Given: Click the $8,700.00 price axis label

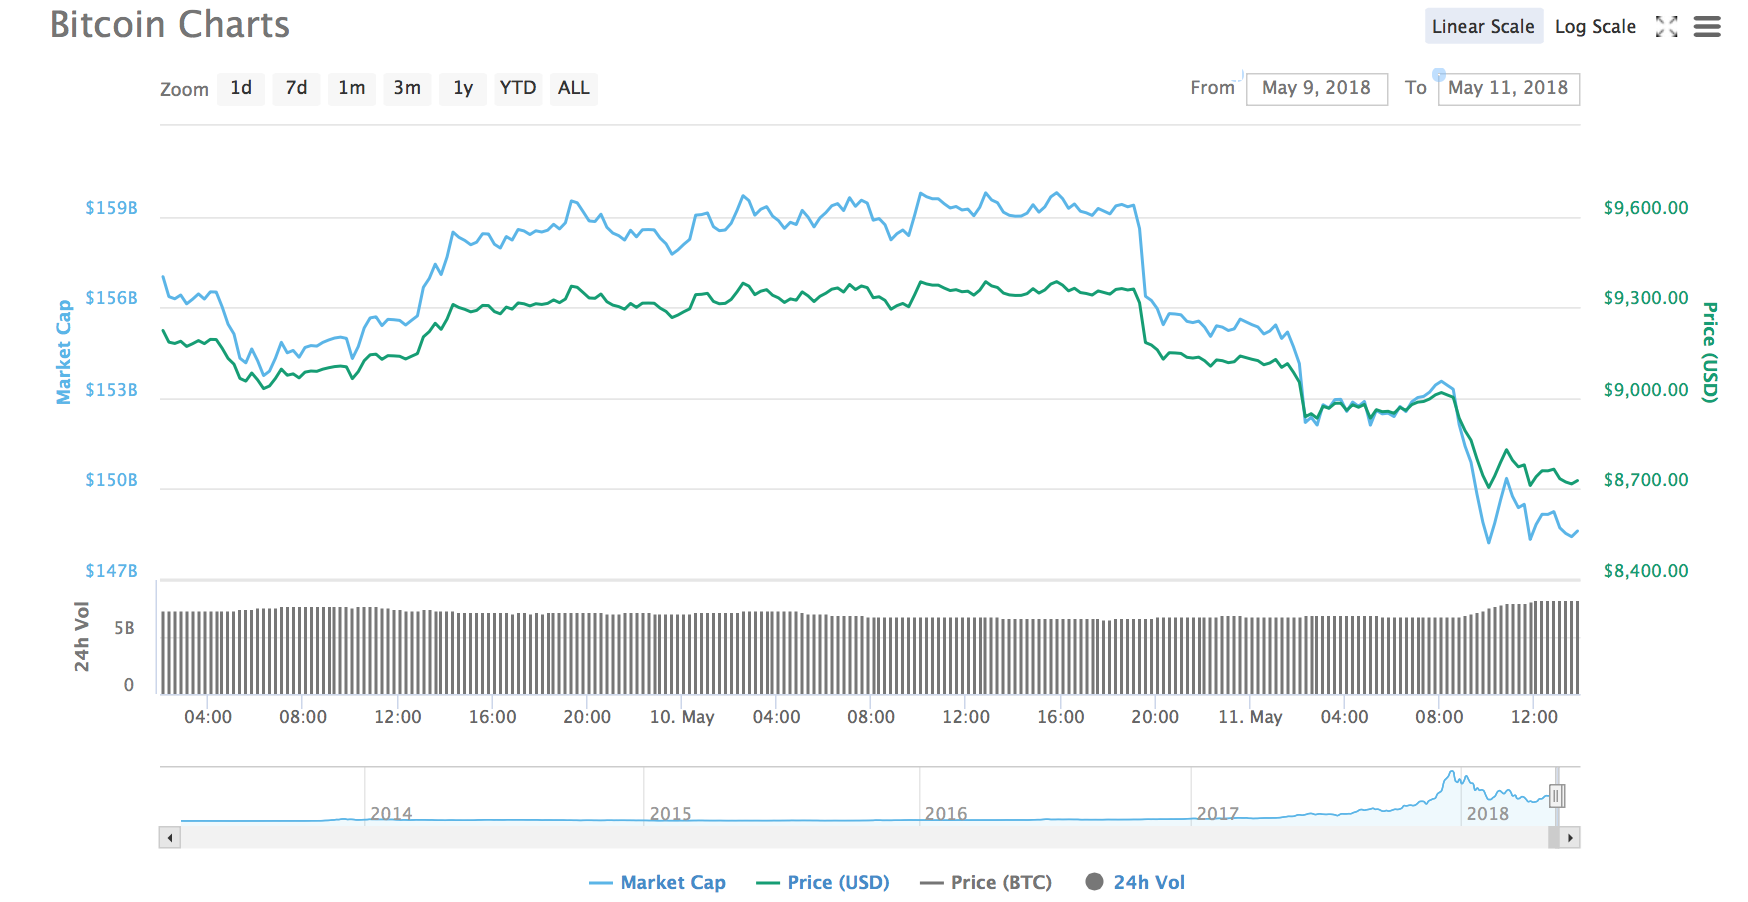Looking at the screenshot, I should pyautogui.click(x=1646, y=480).
